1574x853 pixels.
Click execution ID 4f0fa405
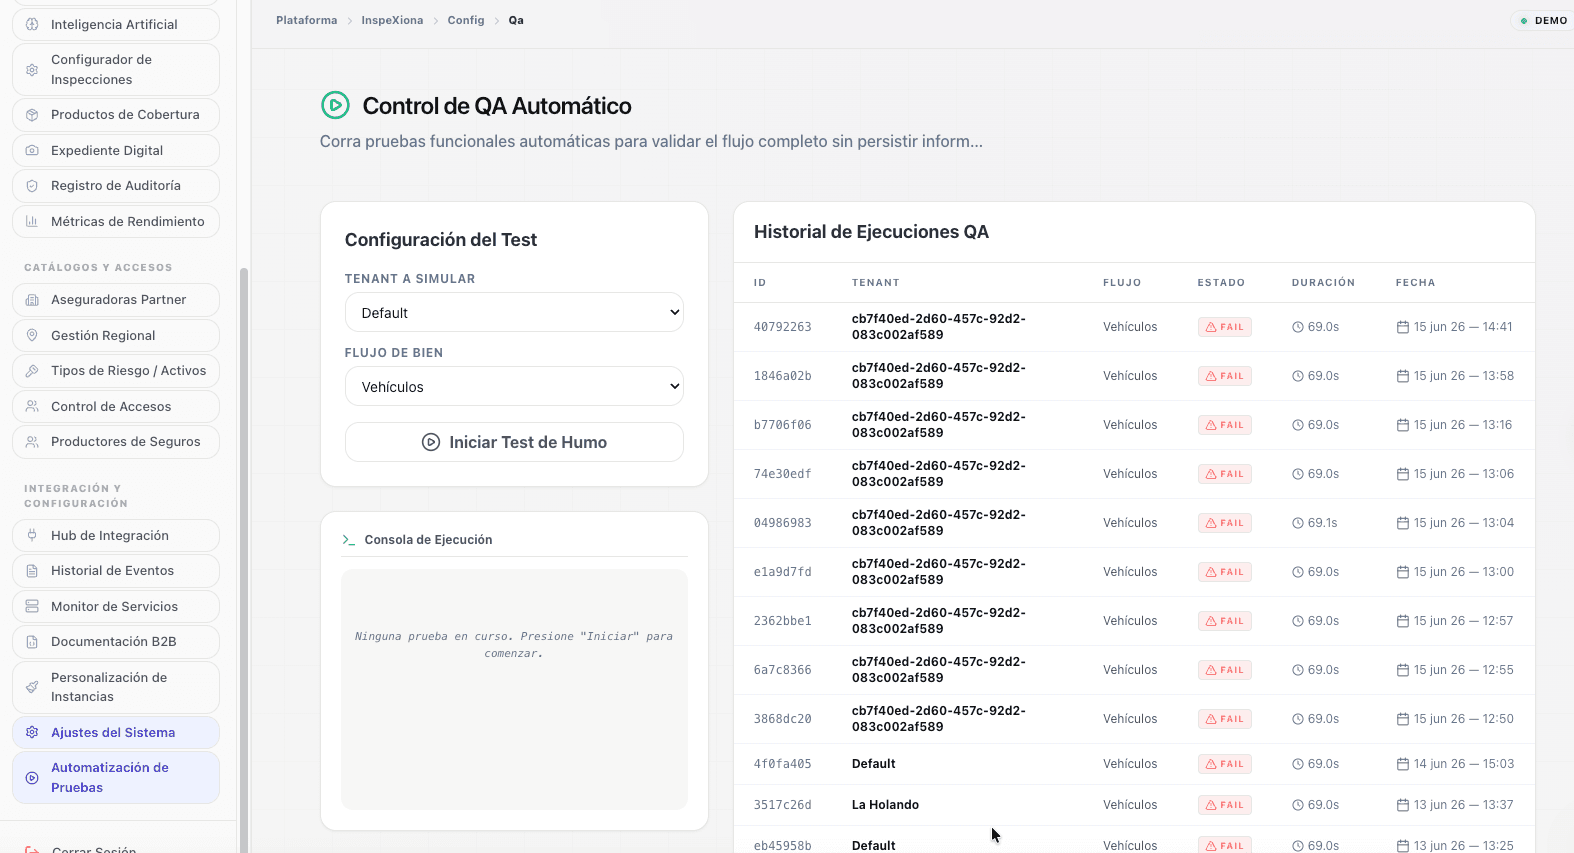coord(783,764)
